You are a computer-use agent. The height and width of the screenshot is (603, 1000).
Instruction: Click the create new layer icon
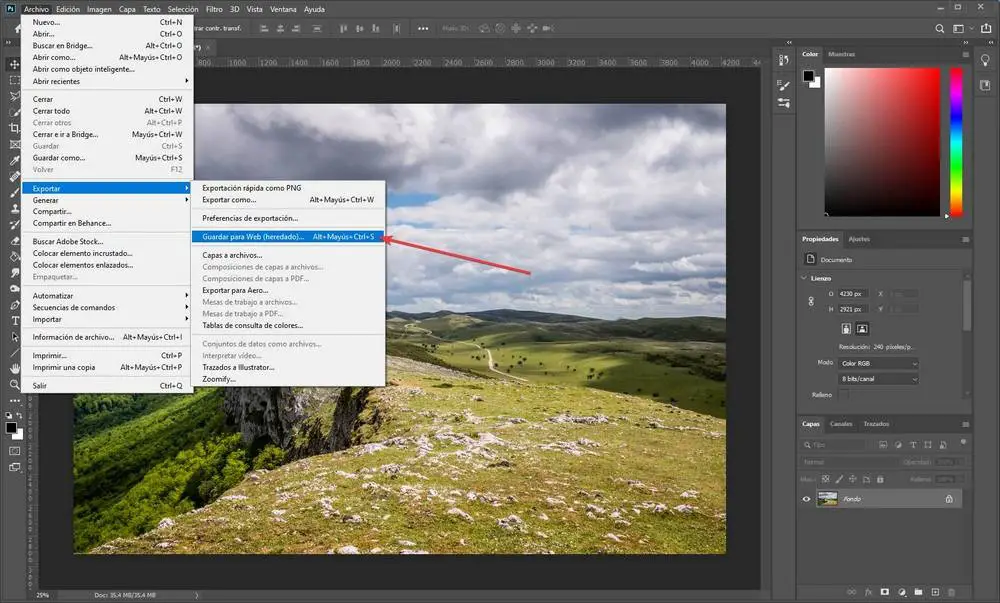[x=935, y=592]
